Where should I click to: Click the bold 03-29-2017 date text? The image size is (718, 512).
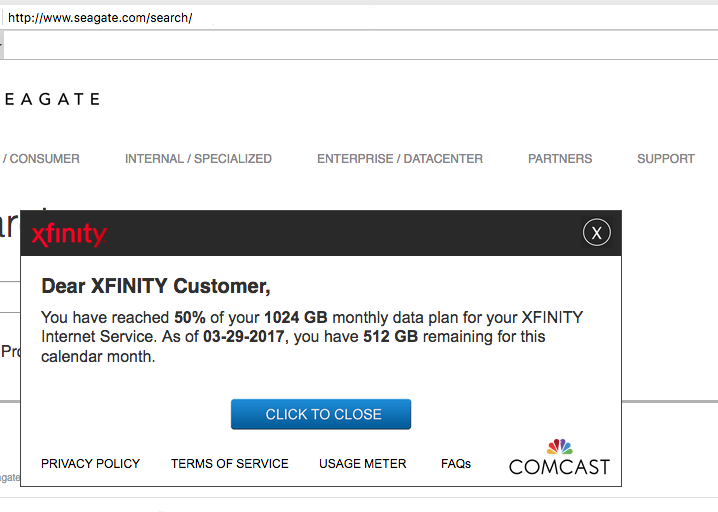[244, 337]
